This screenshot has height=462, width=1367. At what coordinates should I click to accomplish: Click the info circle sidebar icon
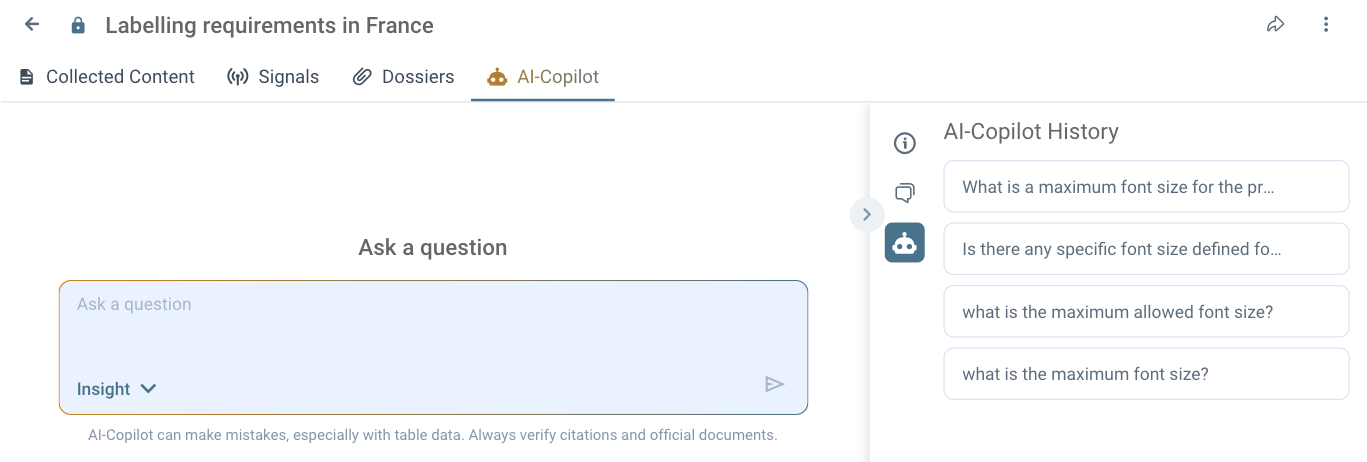905,143
